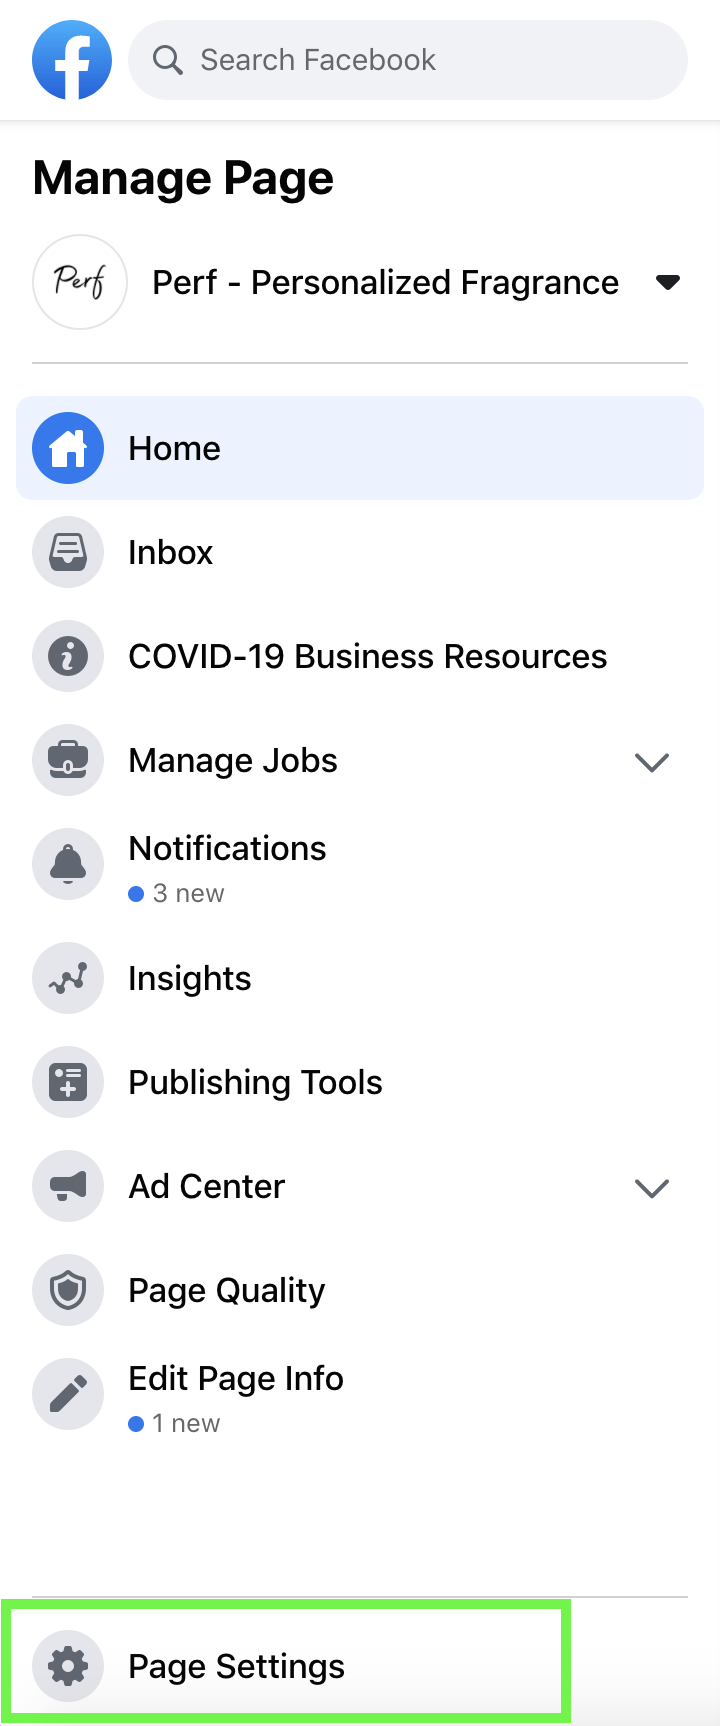This screenshot has height=1726, width=720.
Task: Click the Ad Center megaphone icon
Action: [x=68, y=1186]
